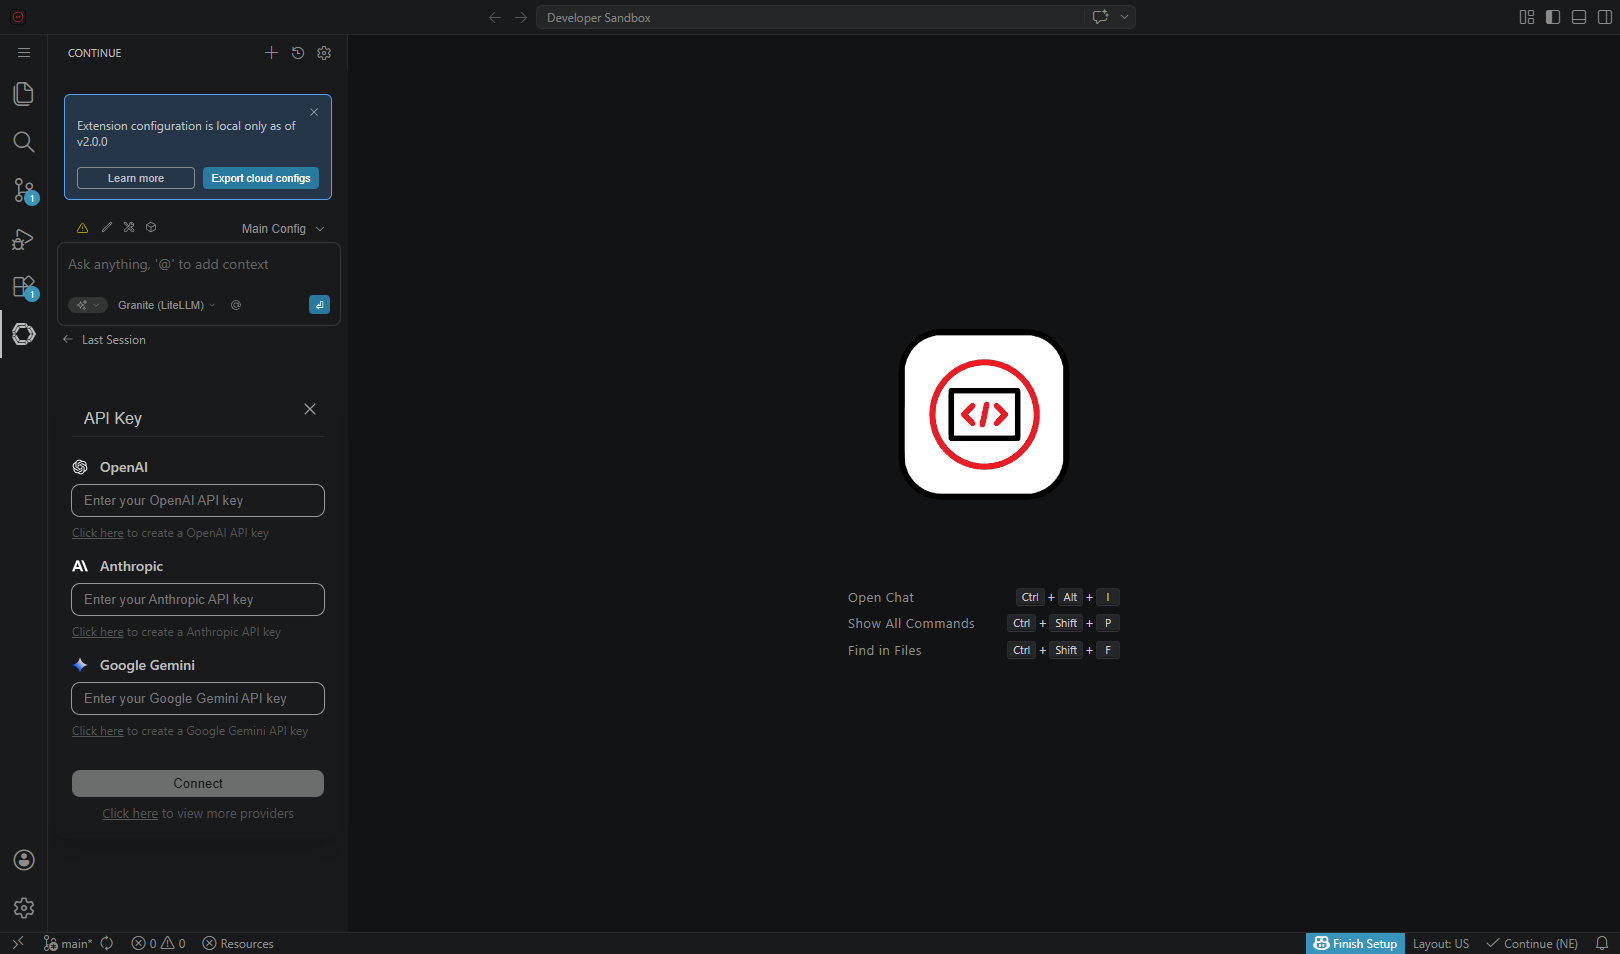Open Problems from errors and warnings count
The image size is (1620, 954).
[x=158, y=943]
